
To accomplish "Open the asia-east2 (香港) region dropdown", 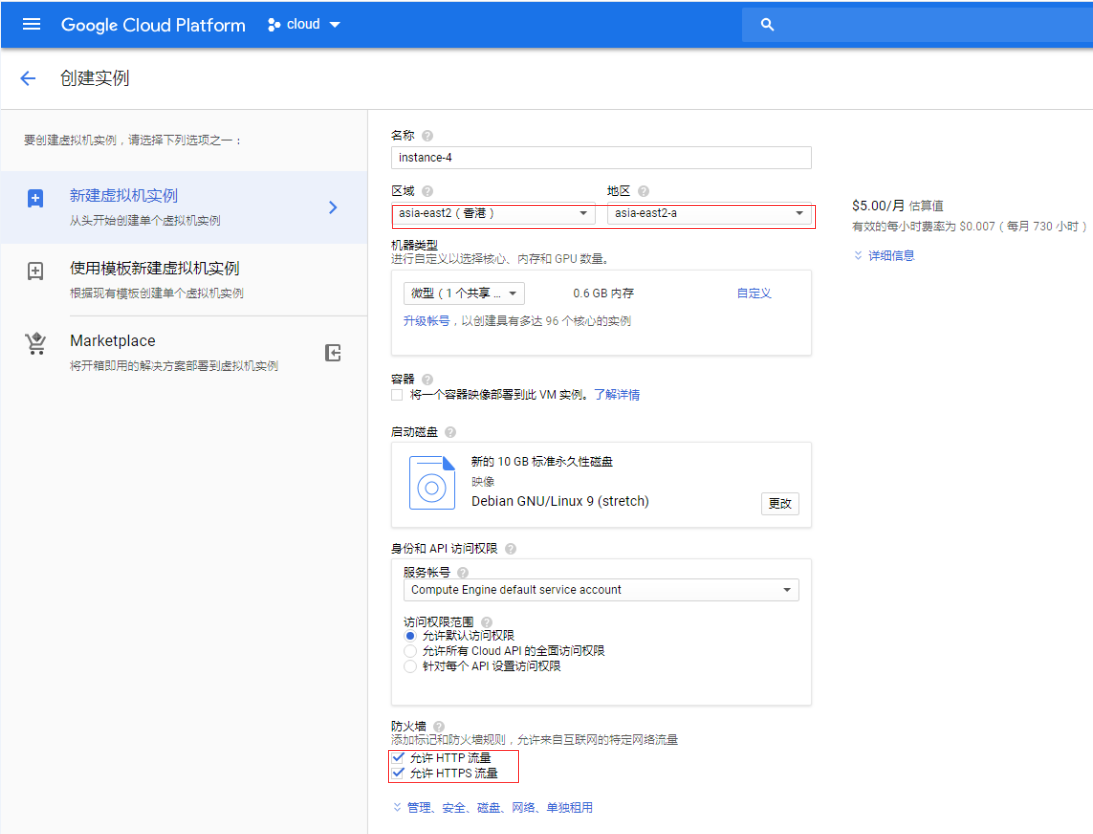I will pyautogui.click(x=494, y=213).
